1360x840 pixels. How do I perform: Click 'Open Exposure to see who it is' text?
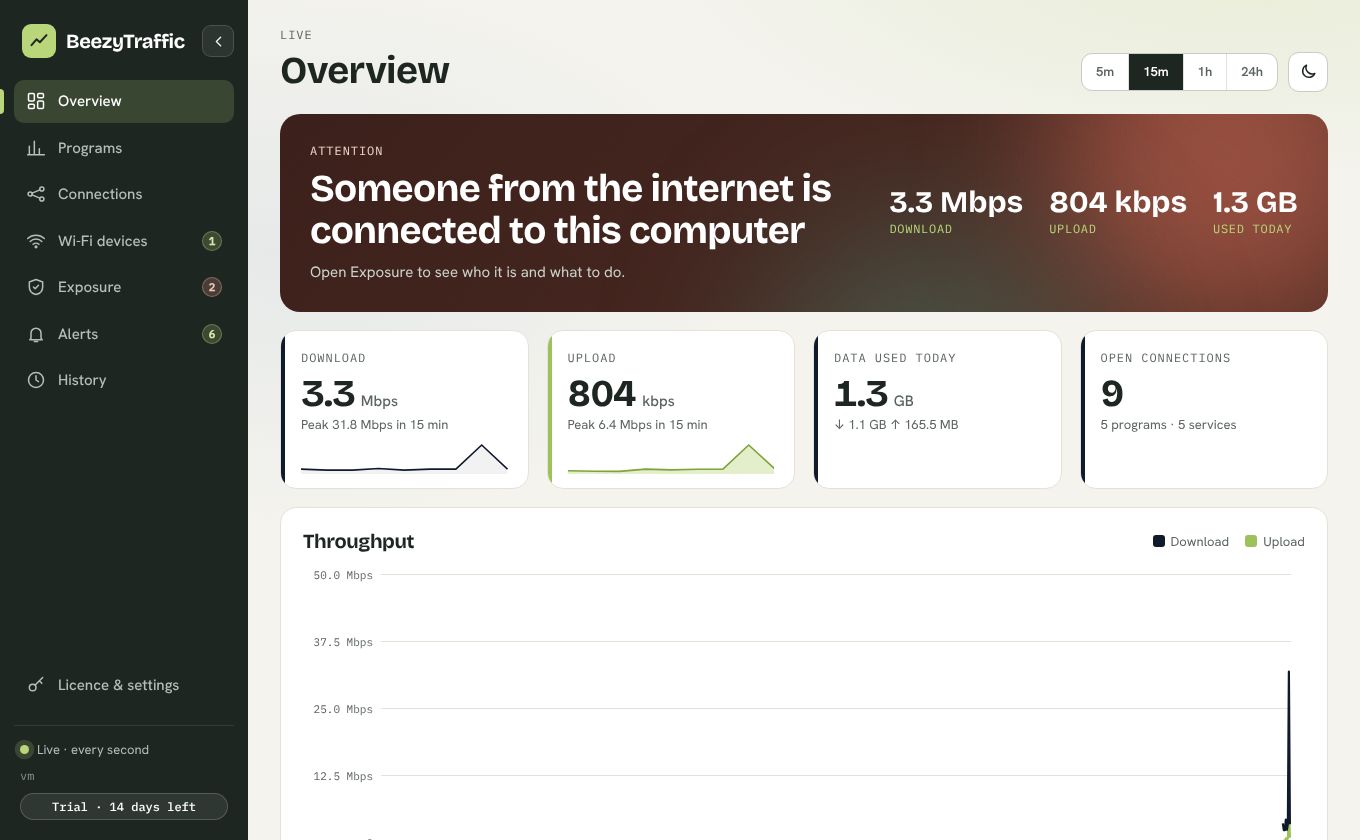(467, 272)
